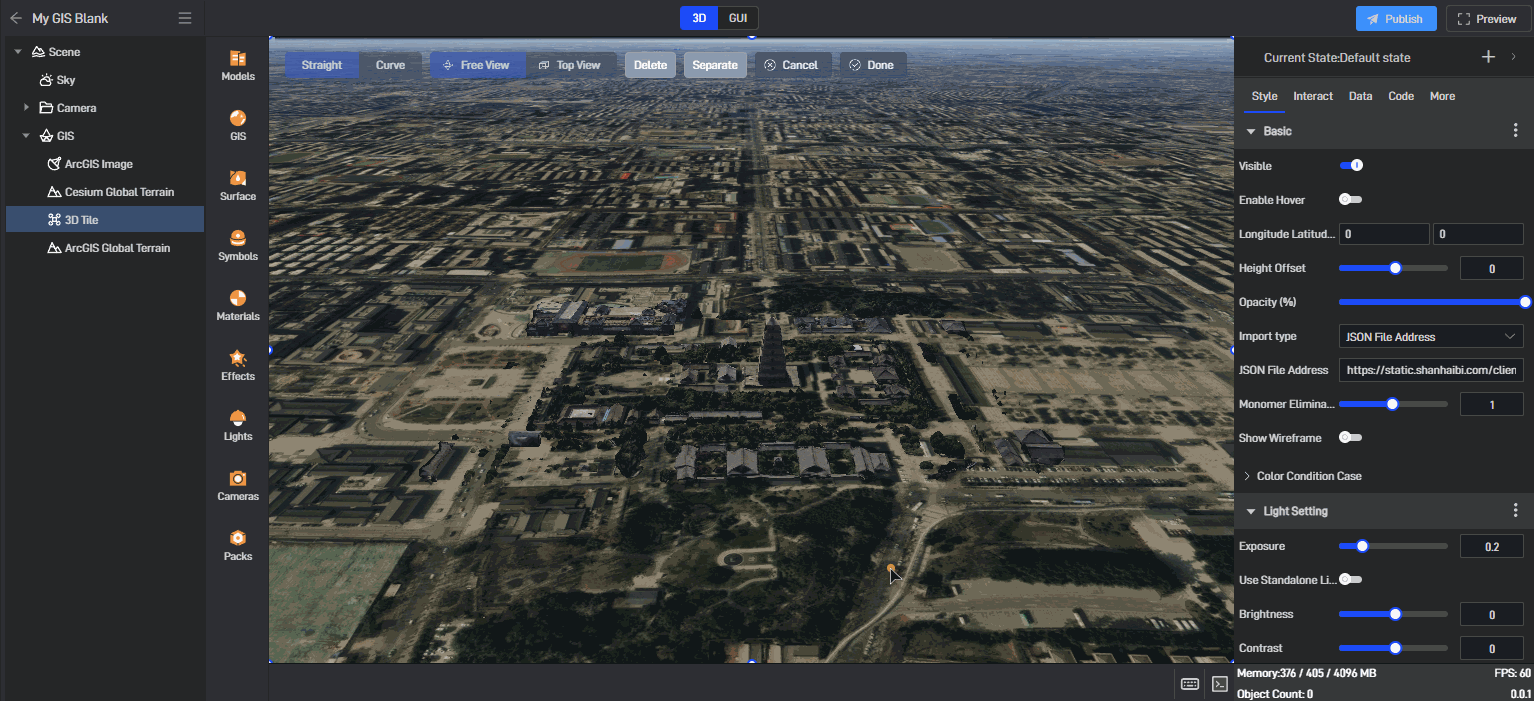Image resolution: width=1534 pixels, height=701 pixels.
Task: Switch to the Code tab
Action: (x=1401, y=96)
